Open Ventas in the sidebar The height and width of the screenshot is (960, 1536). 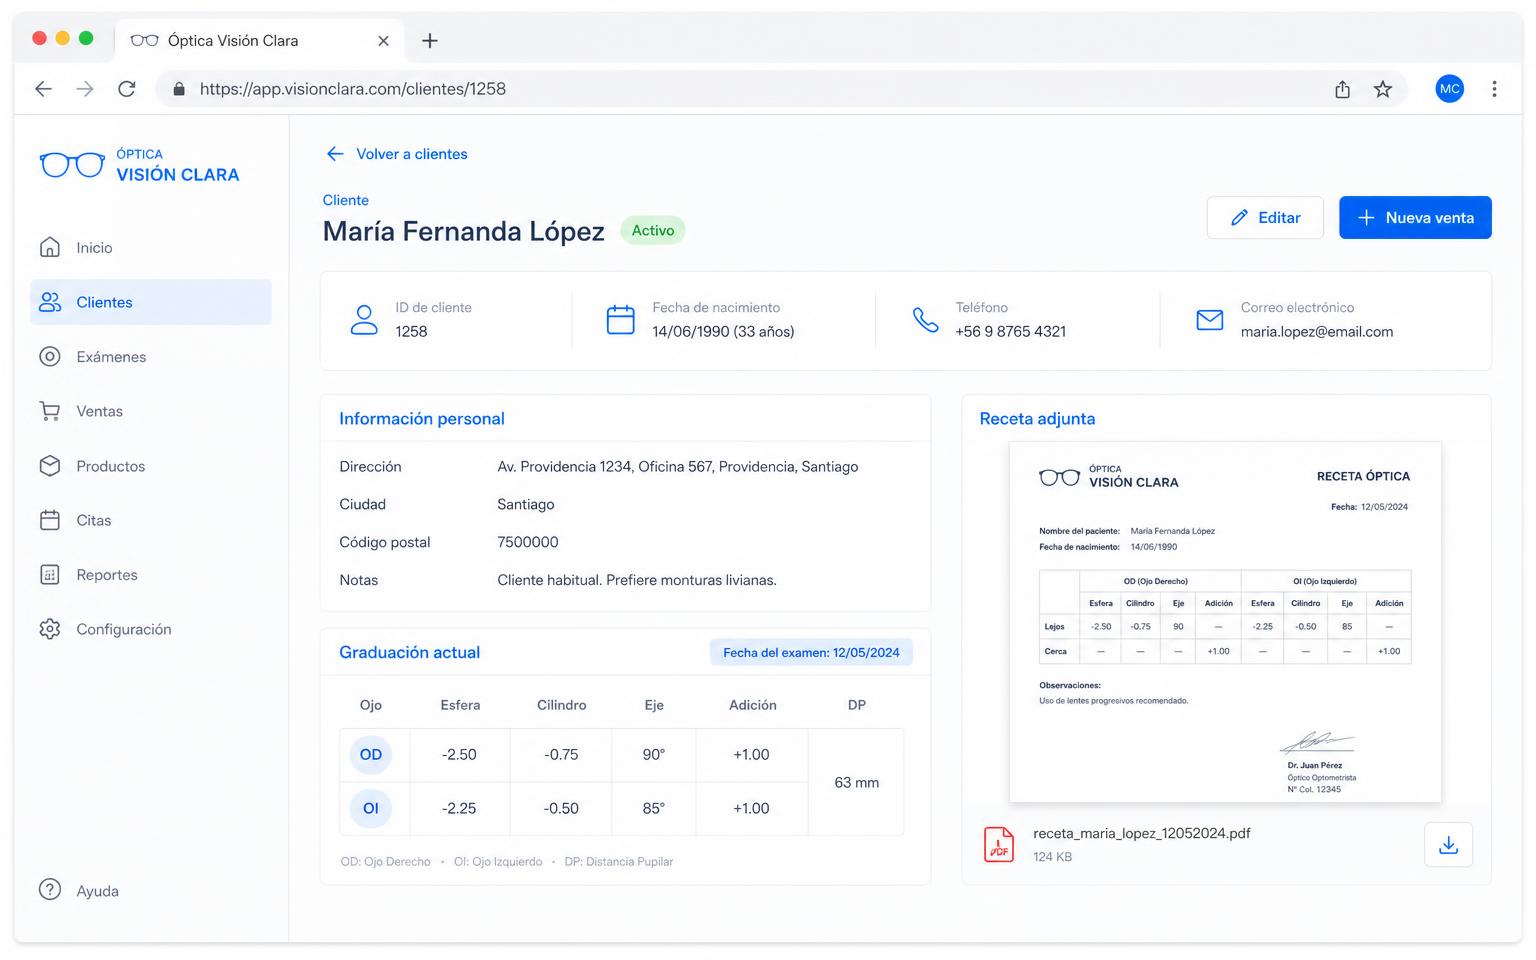click(151, 411)
